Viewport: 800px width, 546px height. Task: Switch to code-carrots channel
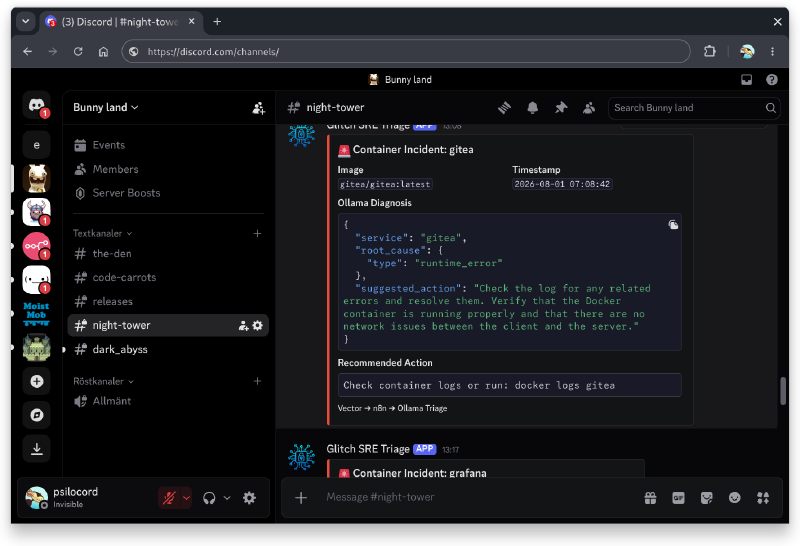168,277
